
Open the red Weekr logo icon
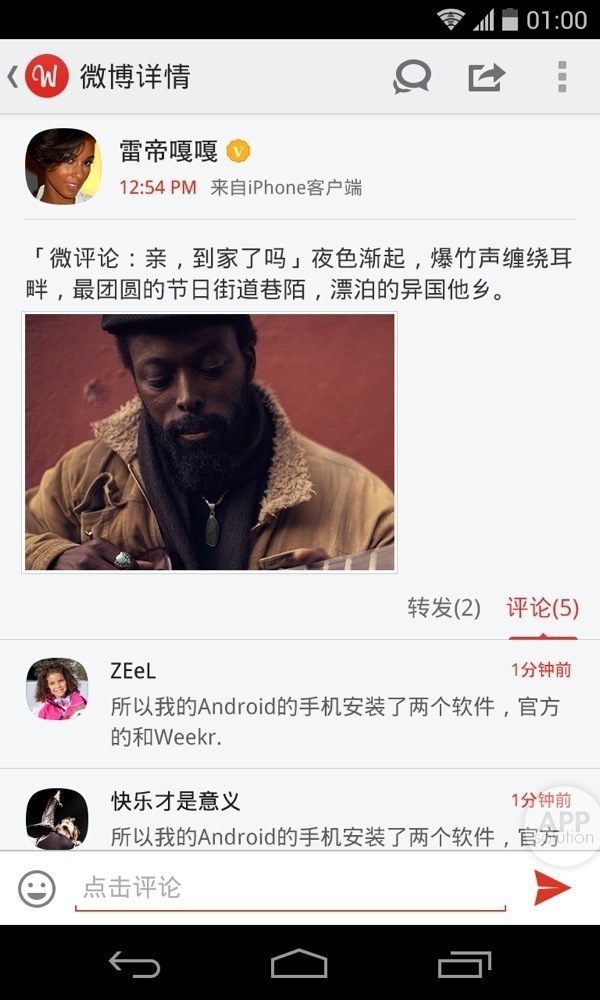[47, 77]
